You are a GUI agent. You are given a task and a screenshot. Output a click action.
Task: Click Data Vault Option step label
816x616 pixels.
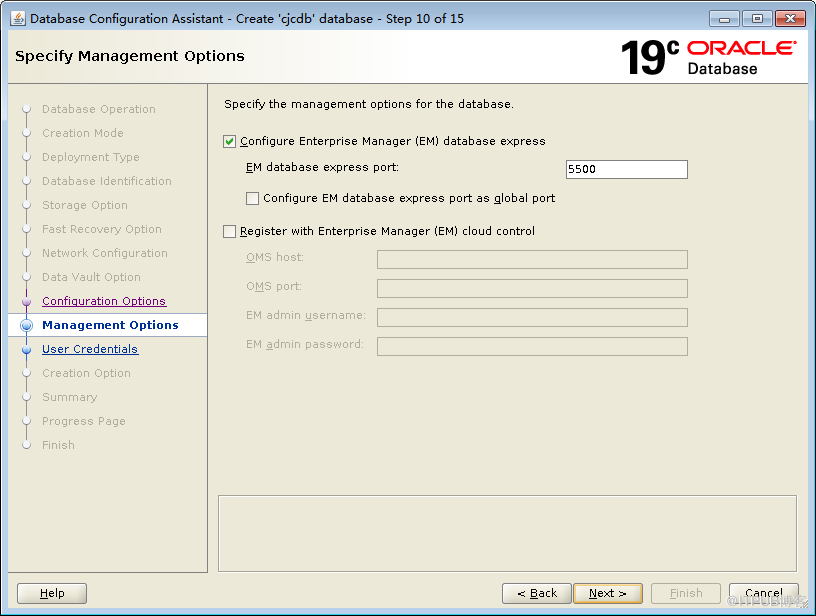coord(91,277)
